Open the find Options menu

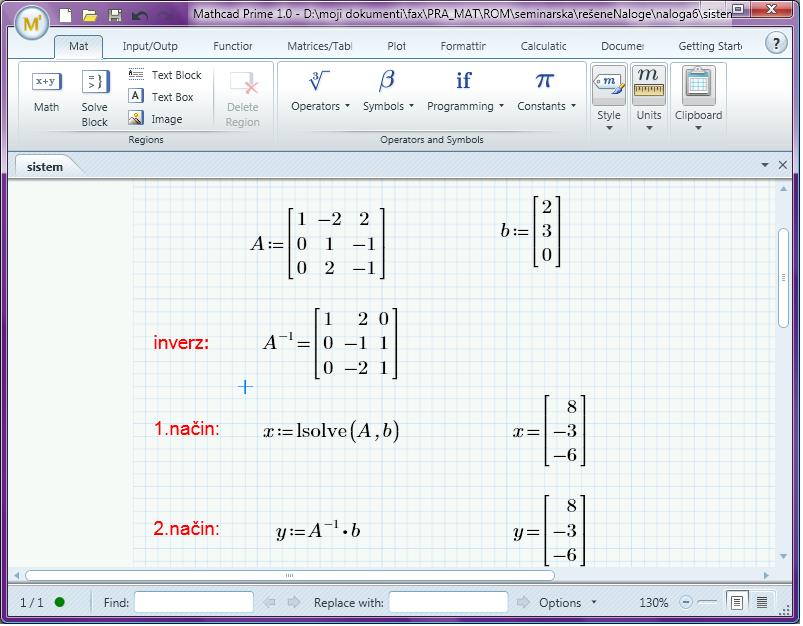point(565,602)
